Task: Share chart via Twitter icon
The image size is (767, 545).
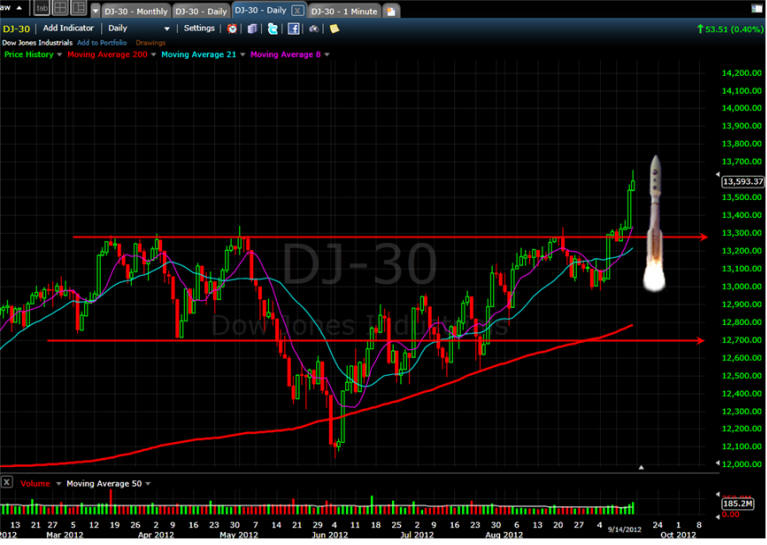Action: (273, 29)
